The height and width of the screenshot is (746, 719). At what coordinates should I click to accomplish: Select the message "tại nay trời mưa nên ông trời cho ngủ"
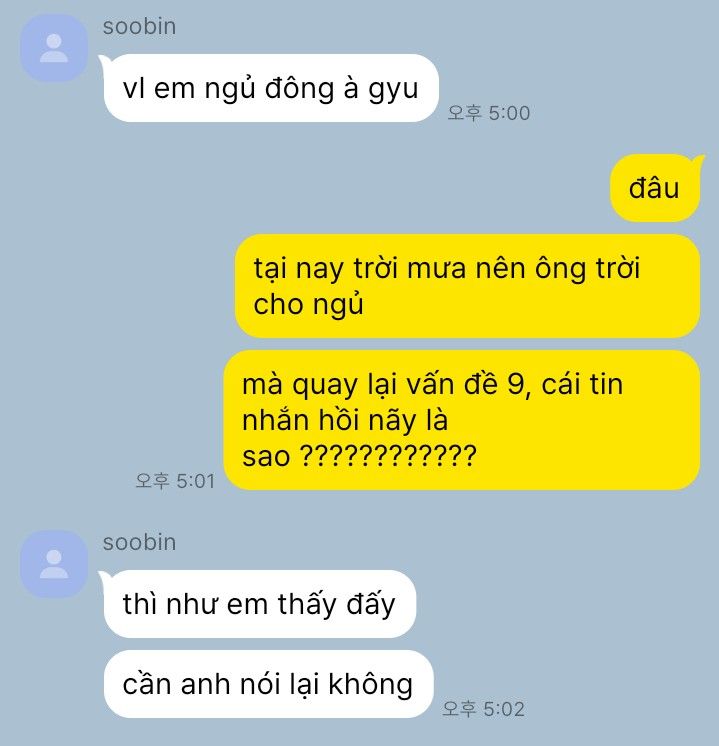[467, 286]
